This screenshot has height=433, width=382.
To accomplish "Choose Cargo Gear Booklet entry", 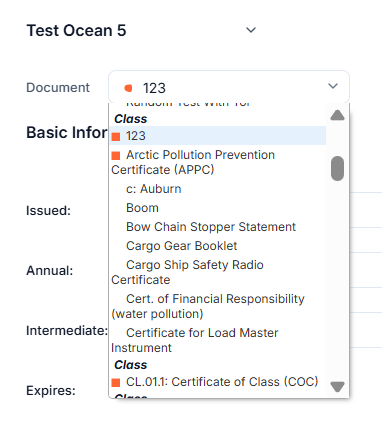I will [x=218, y=246].
